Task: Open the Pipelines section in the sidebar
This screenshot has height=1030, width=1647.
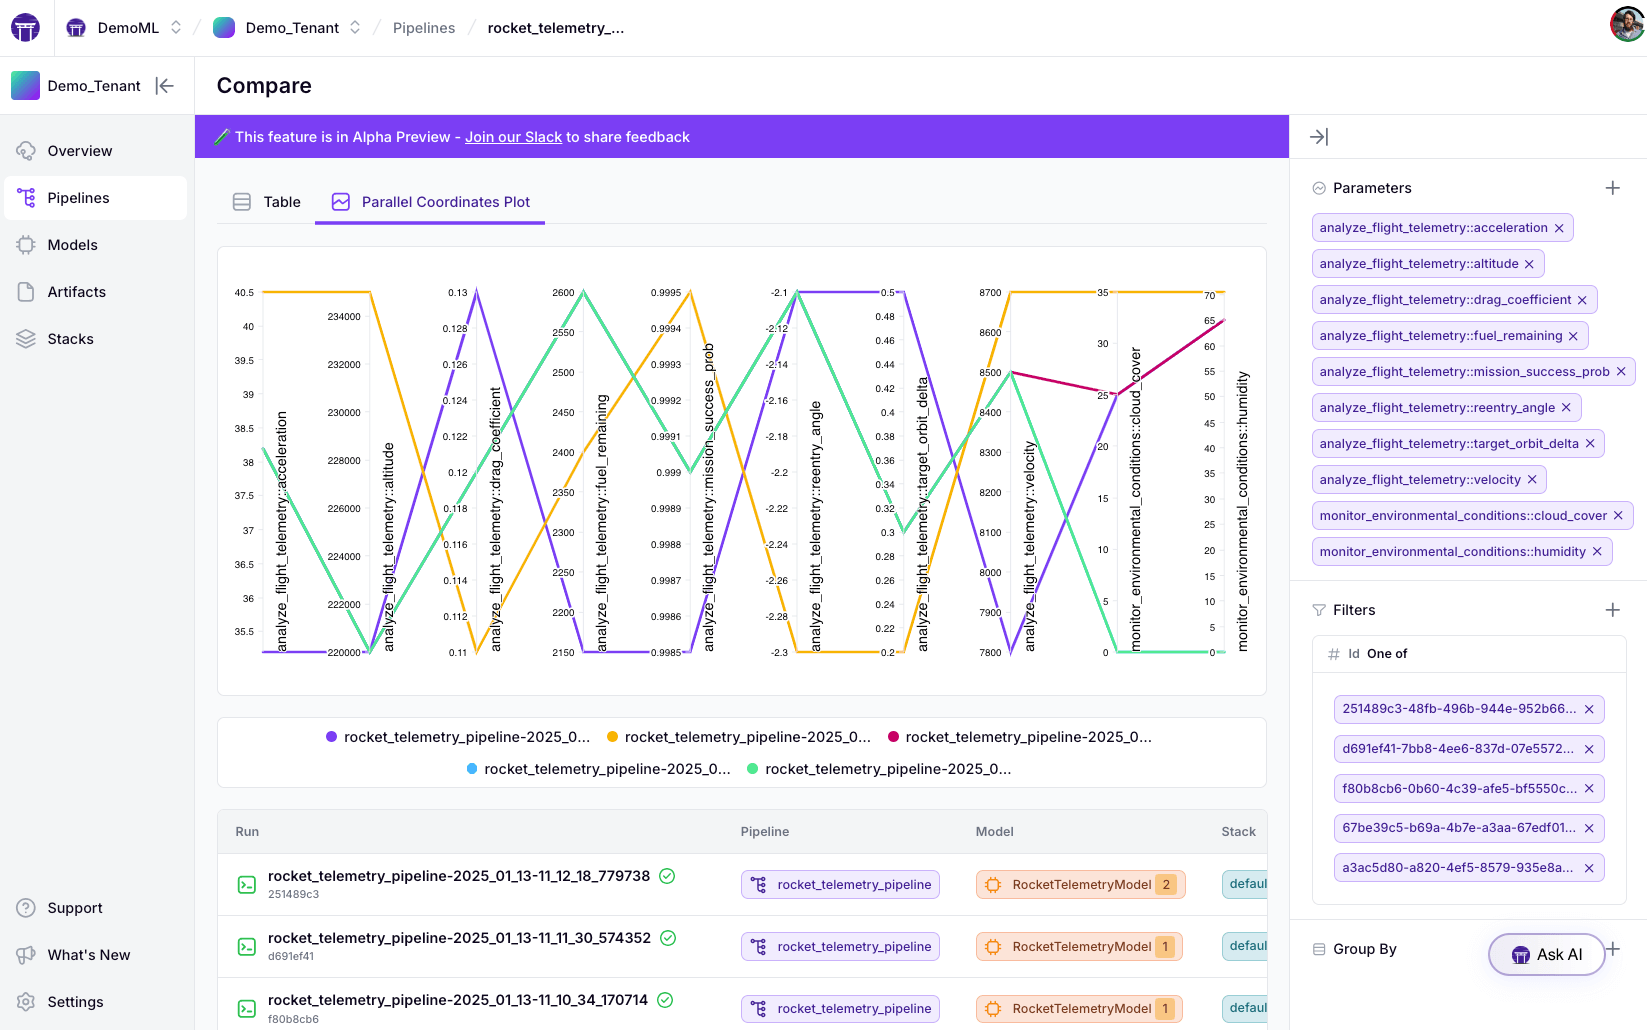Action: tap(79, 197)
